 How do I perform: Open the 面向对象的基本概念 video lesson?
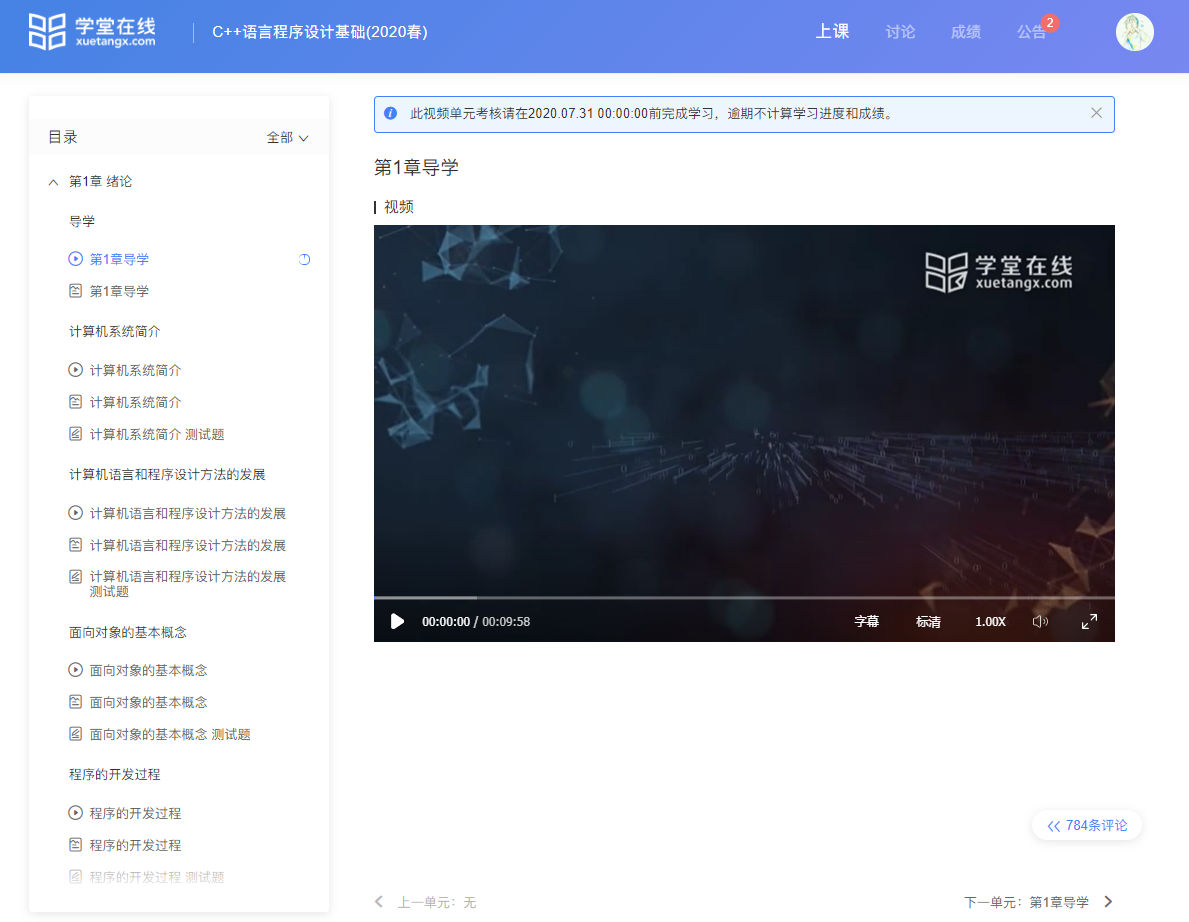click(x=148, y=670)
